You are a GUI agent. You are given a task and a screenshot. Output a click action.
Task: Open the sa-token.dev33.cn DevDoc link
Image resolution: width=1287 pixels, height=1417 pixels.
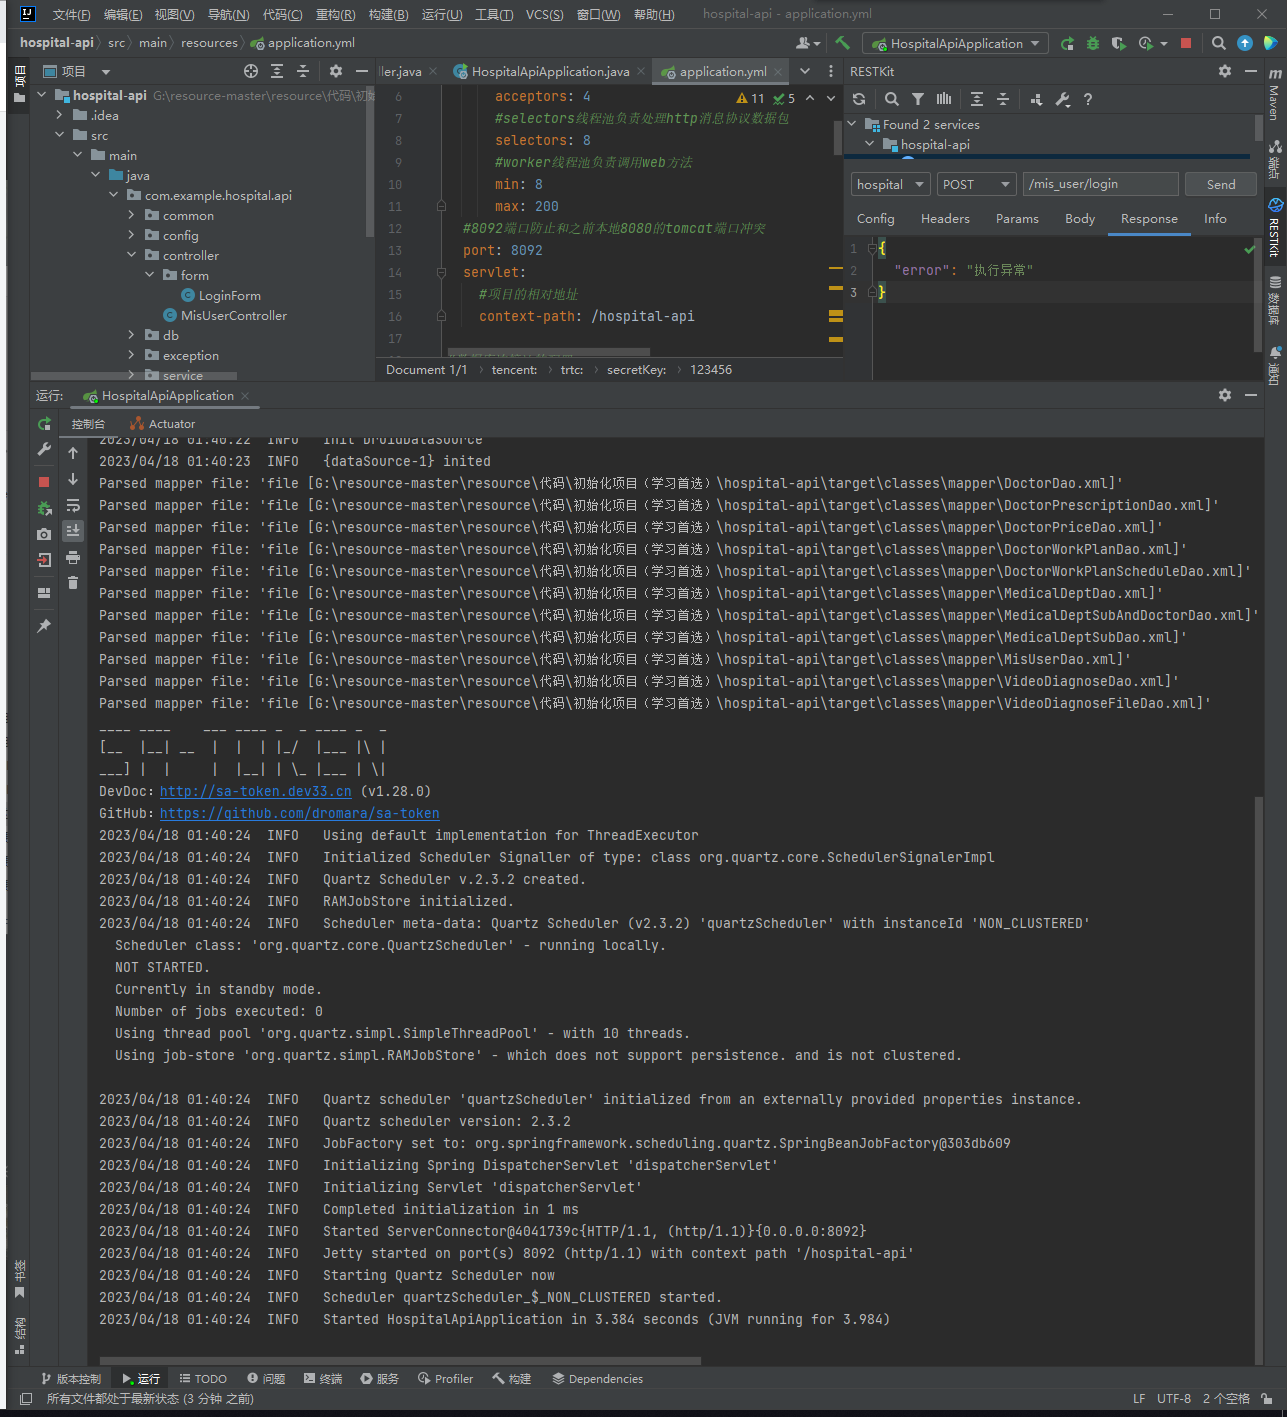(x=256, y=791)
